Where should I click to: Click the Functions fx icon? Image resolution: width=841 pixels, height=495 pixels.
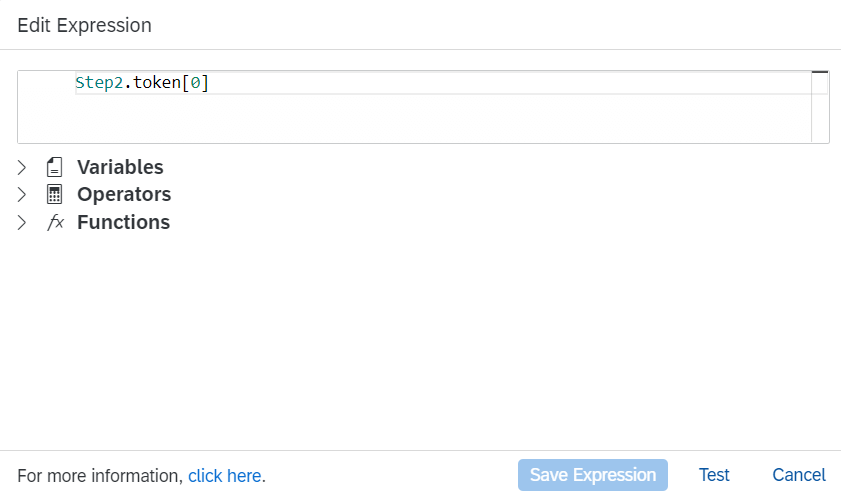tap(55, 222)
